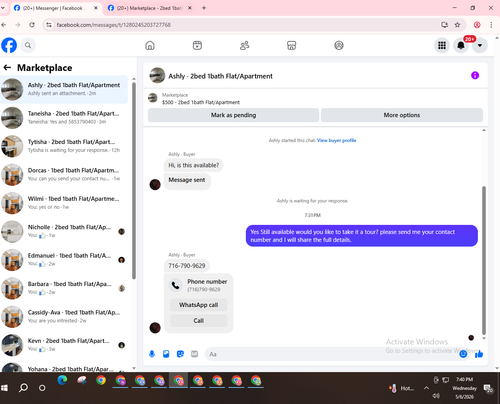This screenshot has width=500, height=404.
Task: Click the Call button
Action: point(198,321)
